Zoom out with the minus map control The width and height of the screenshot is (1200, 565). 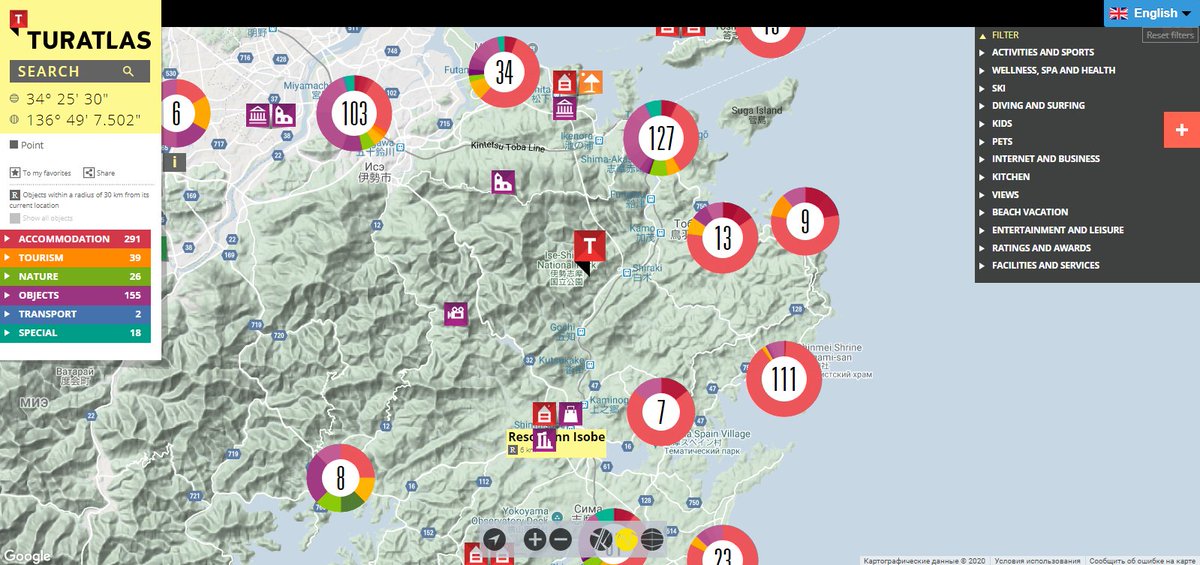point(560,540)
